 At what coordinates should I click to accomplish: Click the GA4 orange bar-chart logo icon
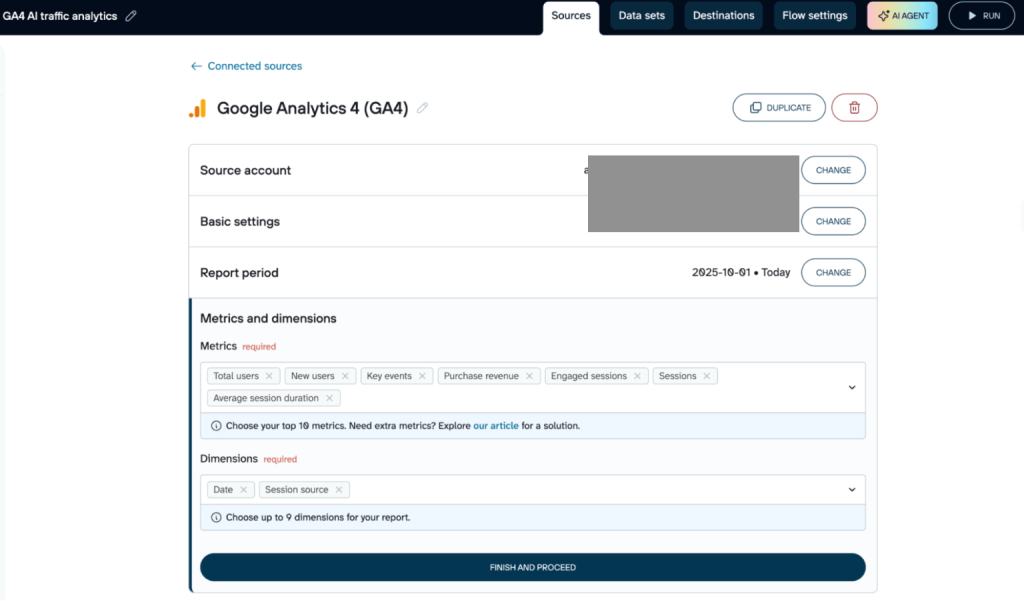click(x=197, y=108)
